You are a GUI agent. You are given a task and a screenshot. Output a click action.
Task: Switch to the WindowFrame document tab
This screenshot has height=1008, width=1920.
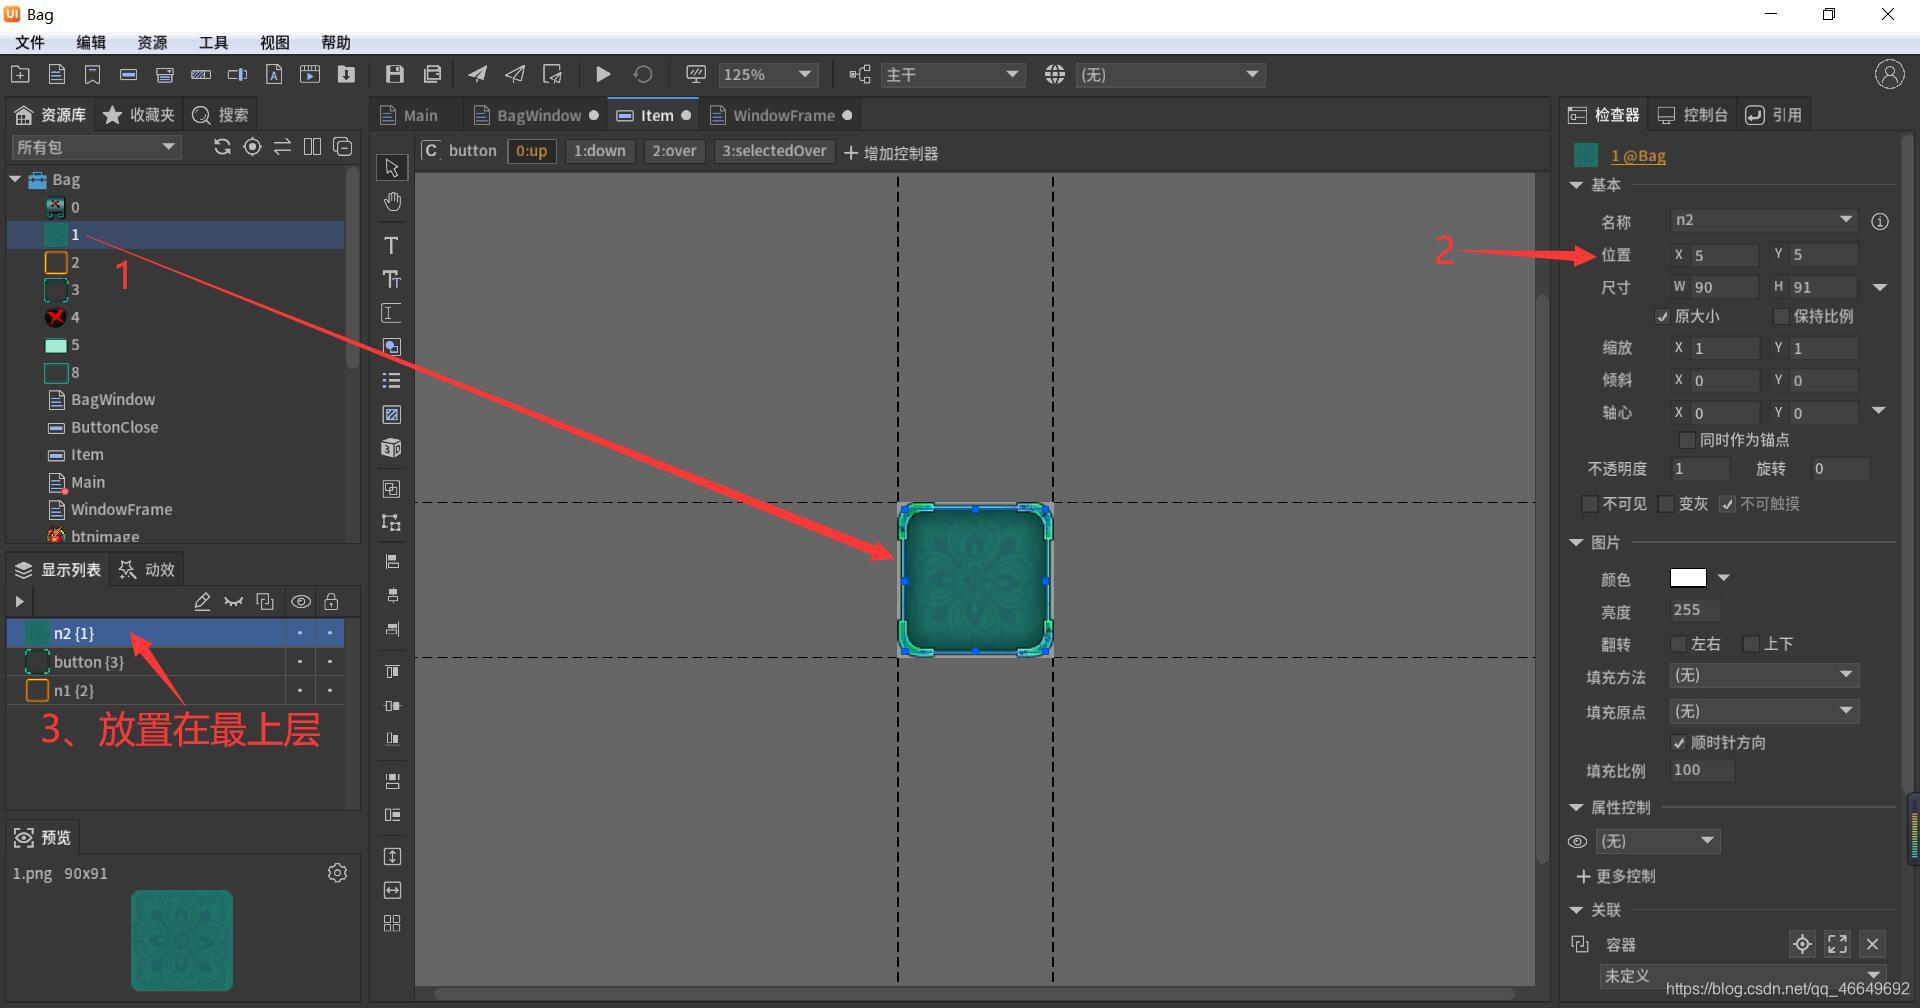pyautogui.click(x=781, y=115)
